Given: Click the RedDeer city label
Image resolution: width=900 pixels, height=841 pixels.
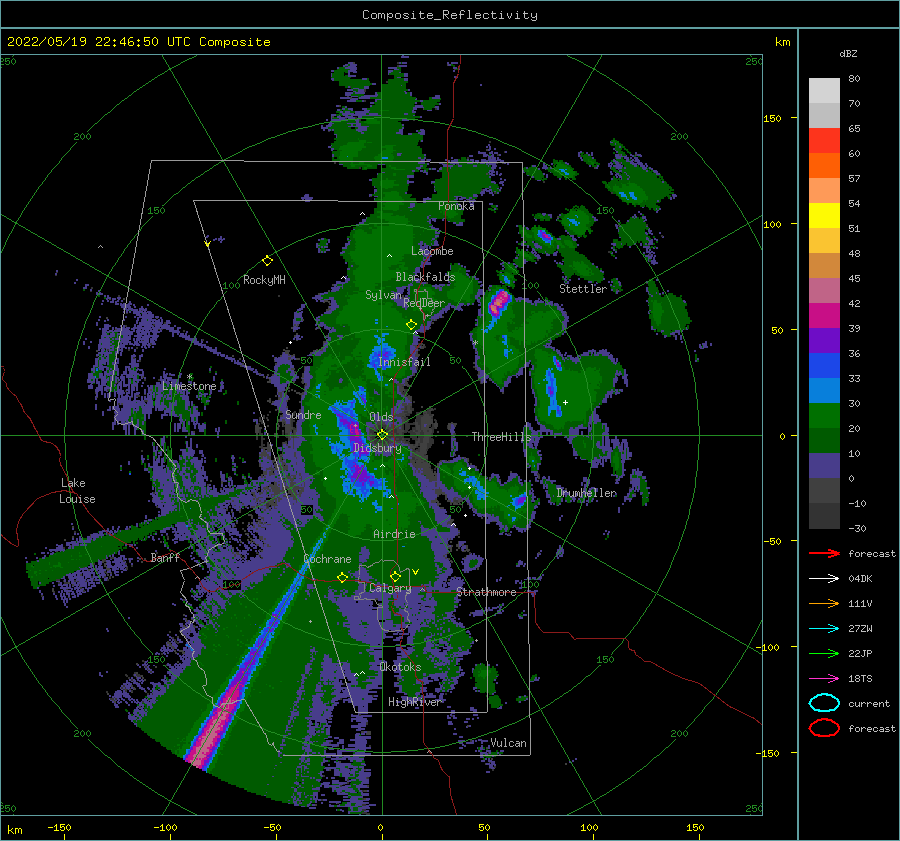Looking at the screenshot, I should click(424, 303).
